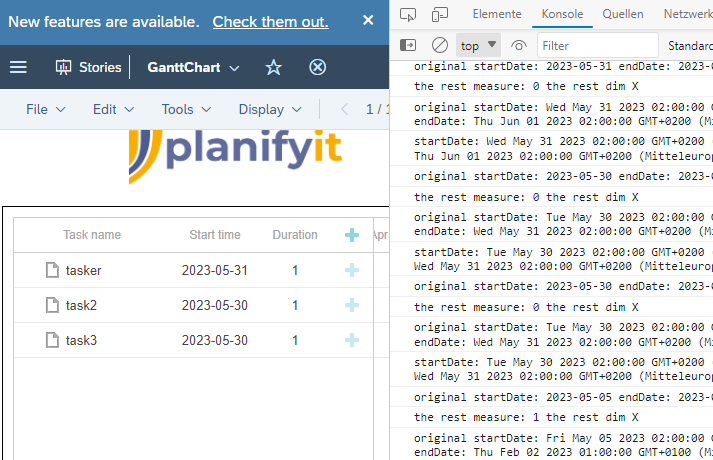713x460 pixels.
Task: Click duration value of tasker
Action: click(295, 270)
